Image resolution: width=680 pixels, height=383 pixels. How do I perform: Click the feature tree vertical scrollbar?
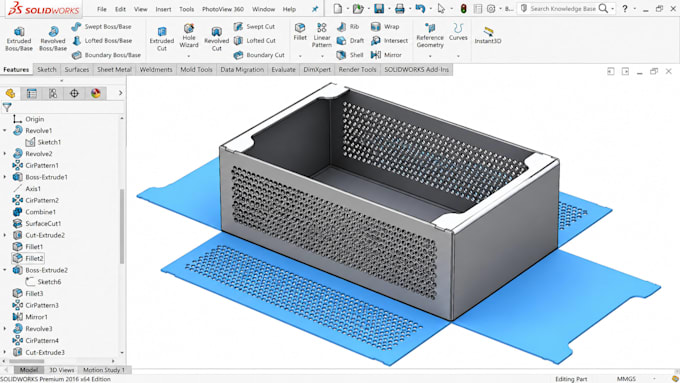tap(122, 226)
